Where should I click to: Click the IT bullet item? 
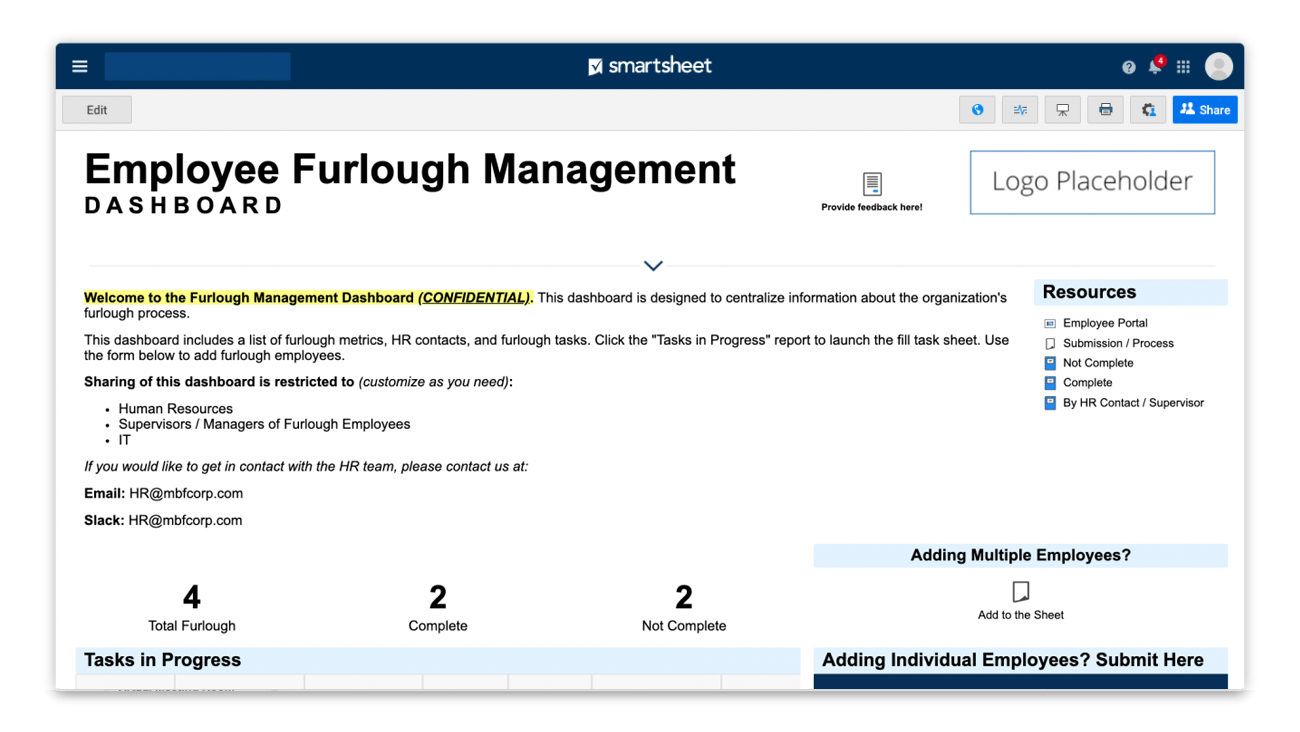pos(124,440)
